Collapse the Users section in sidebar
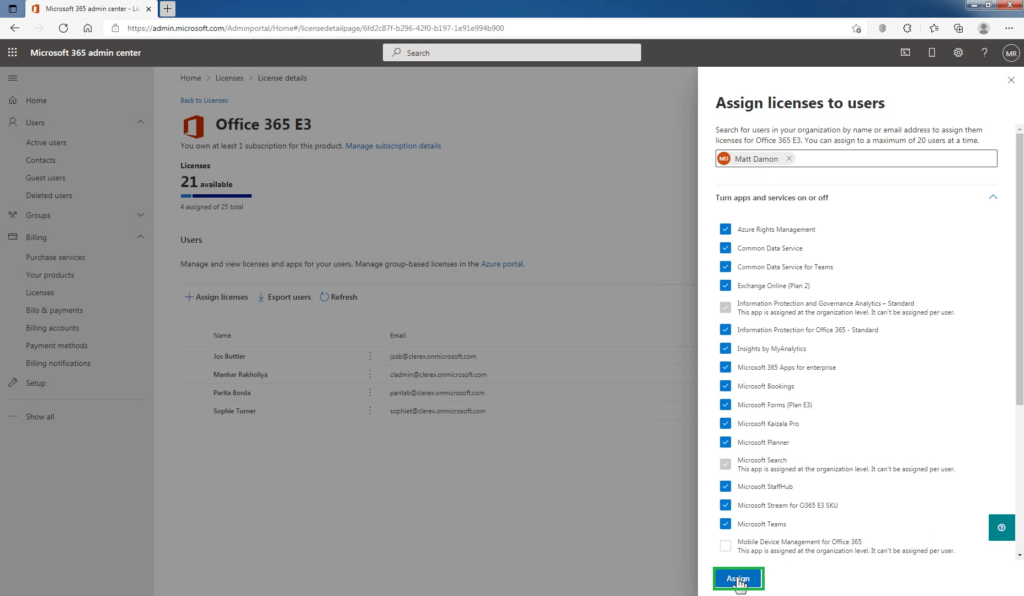This screenshot has height=596, width=1024. 140,122
